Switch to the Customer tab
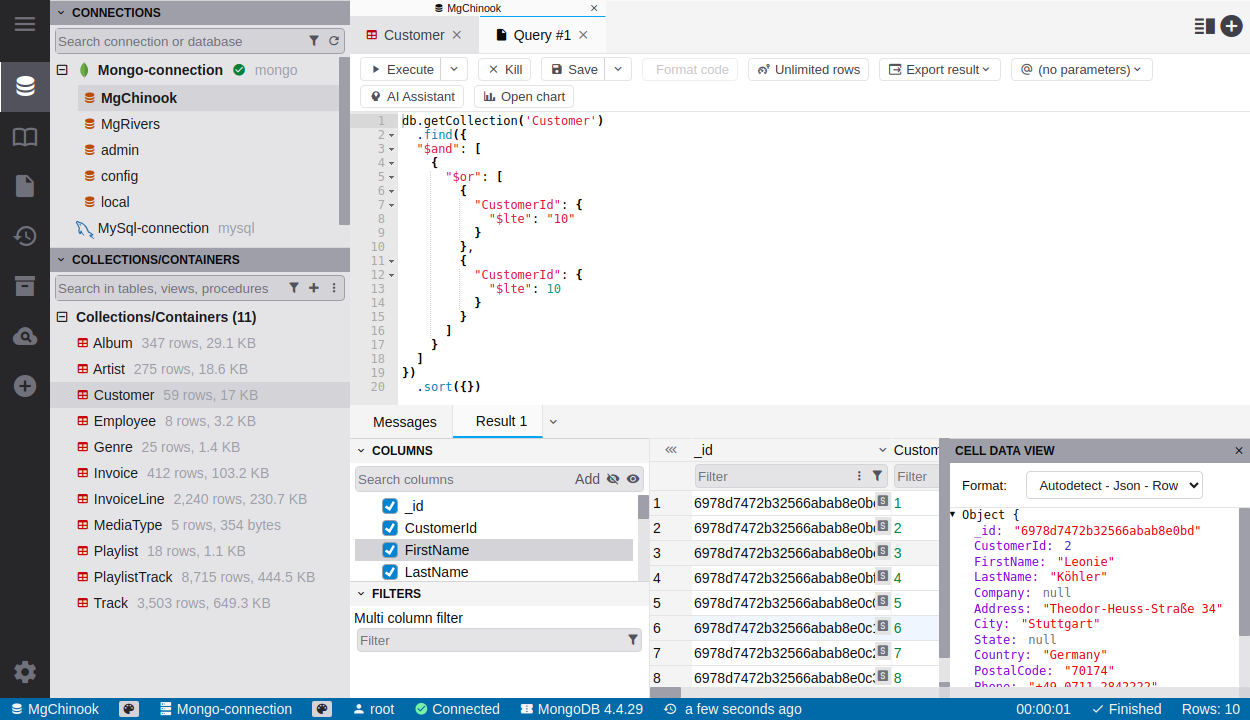 (413, 35)
